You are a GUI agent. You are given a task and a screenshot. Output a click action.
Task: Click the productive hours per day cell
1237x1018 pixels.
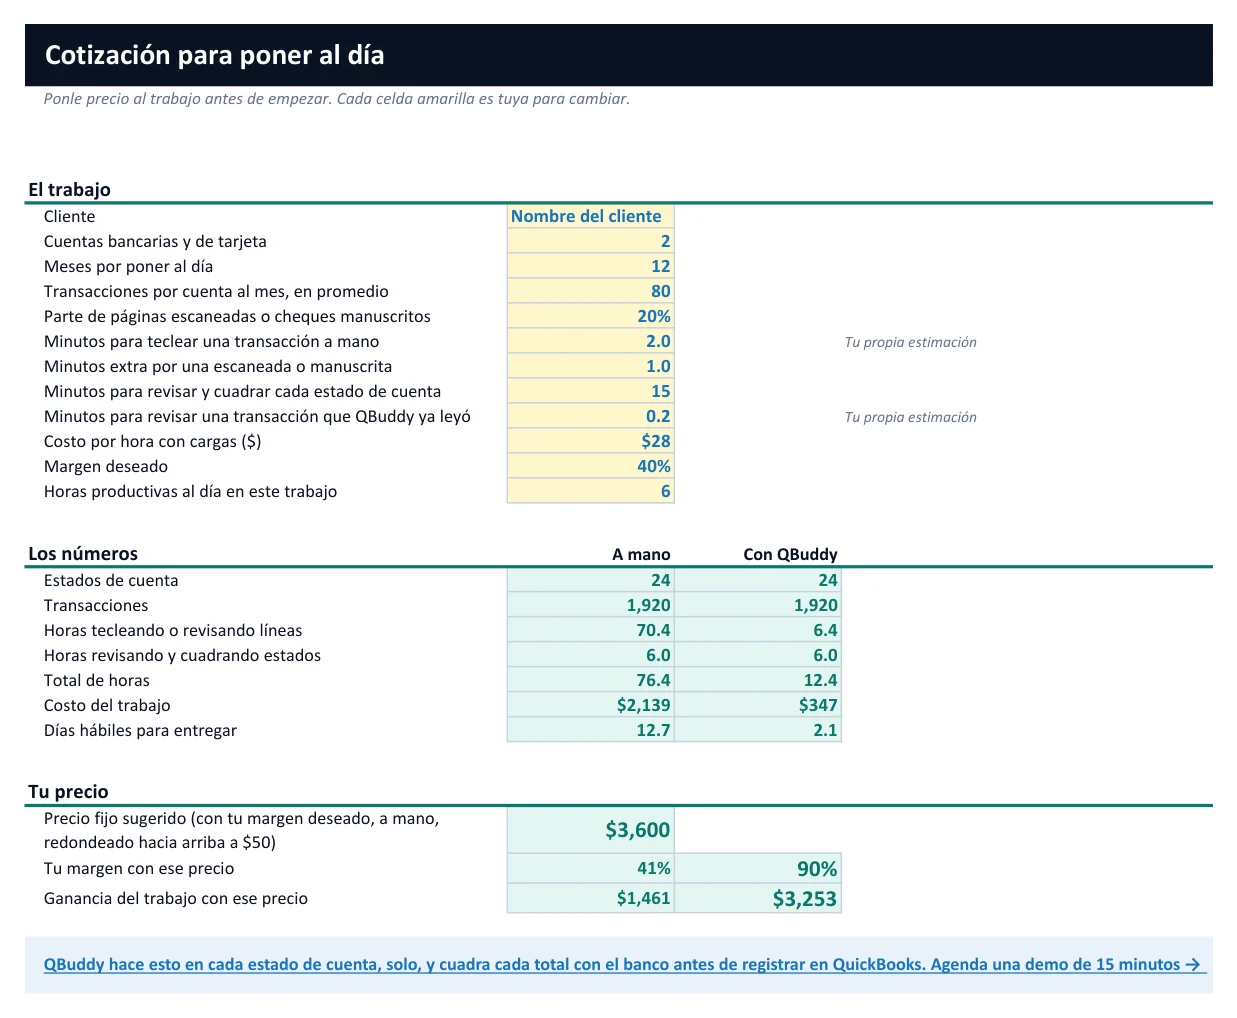pyautogui.click(x=591, y=491)
